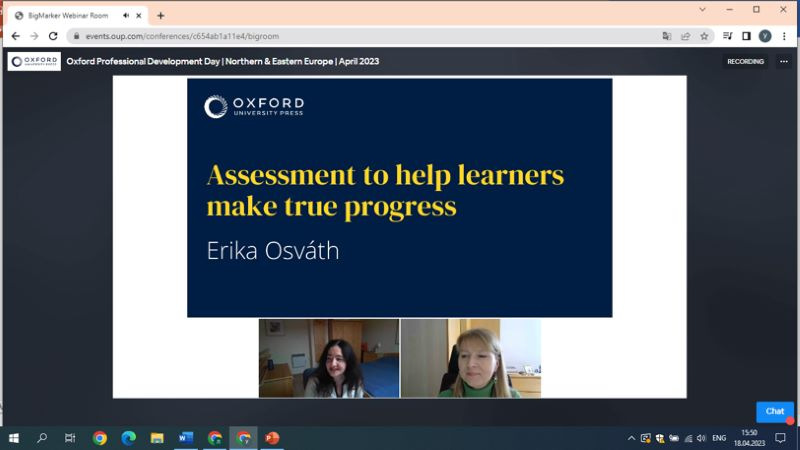Open Windows taskbar search
This screenshot has height=450, width=800.
point(42,438)
